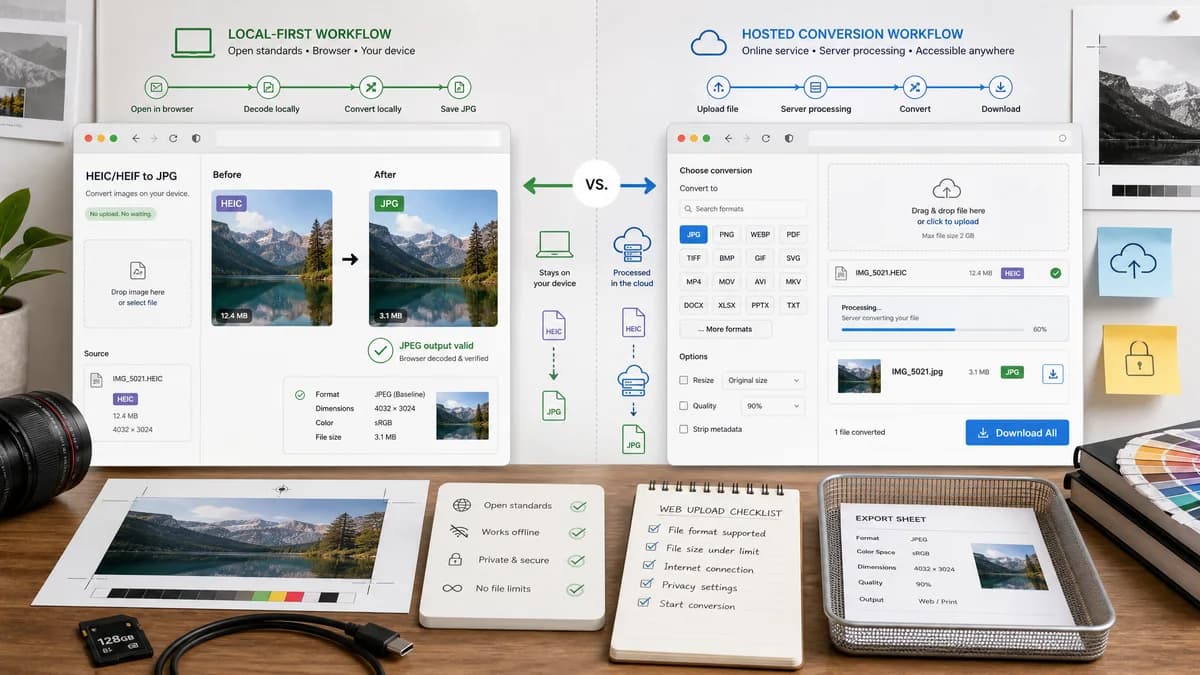Select the Open in browser workflow step icon
The image size is (1200, 675).
click(x=156, y=86)
